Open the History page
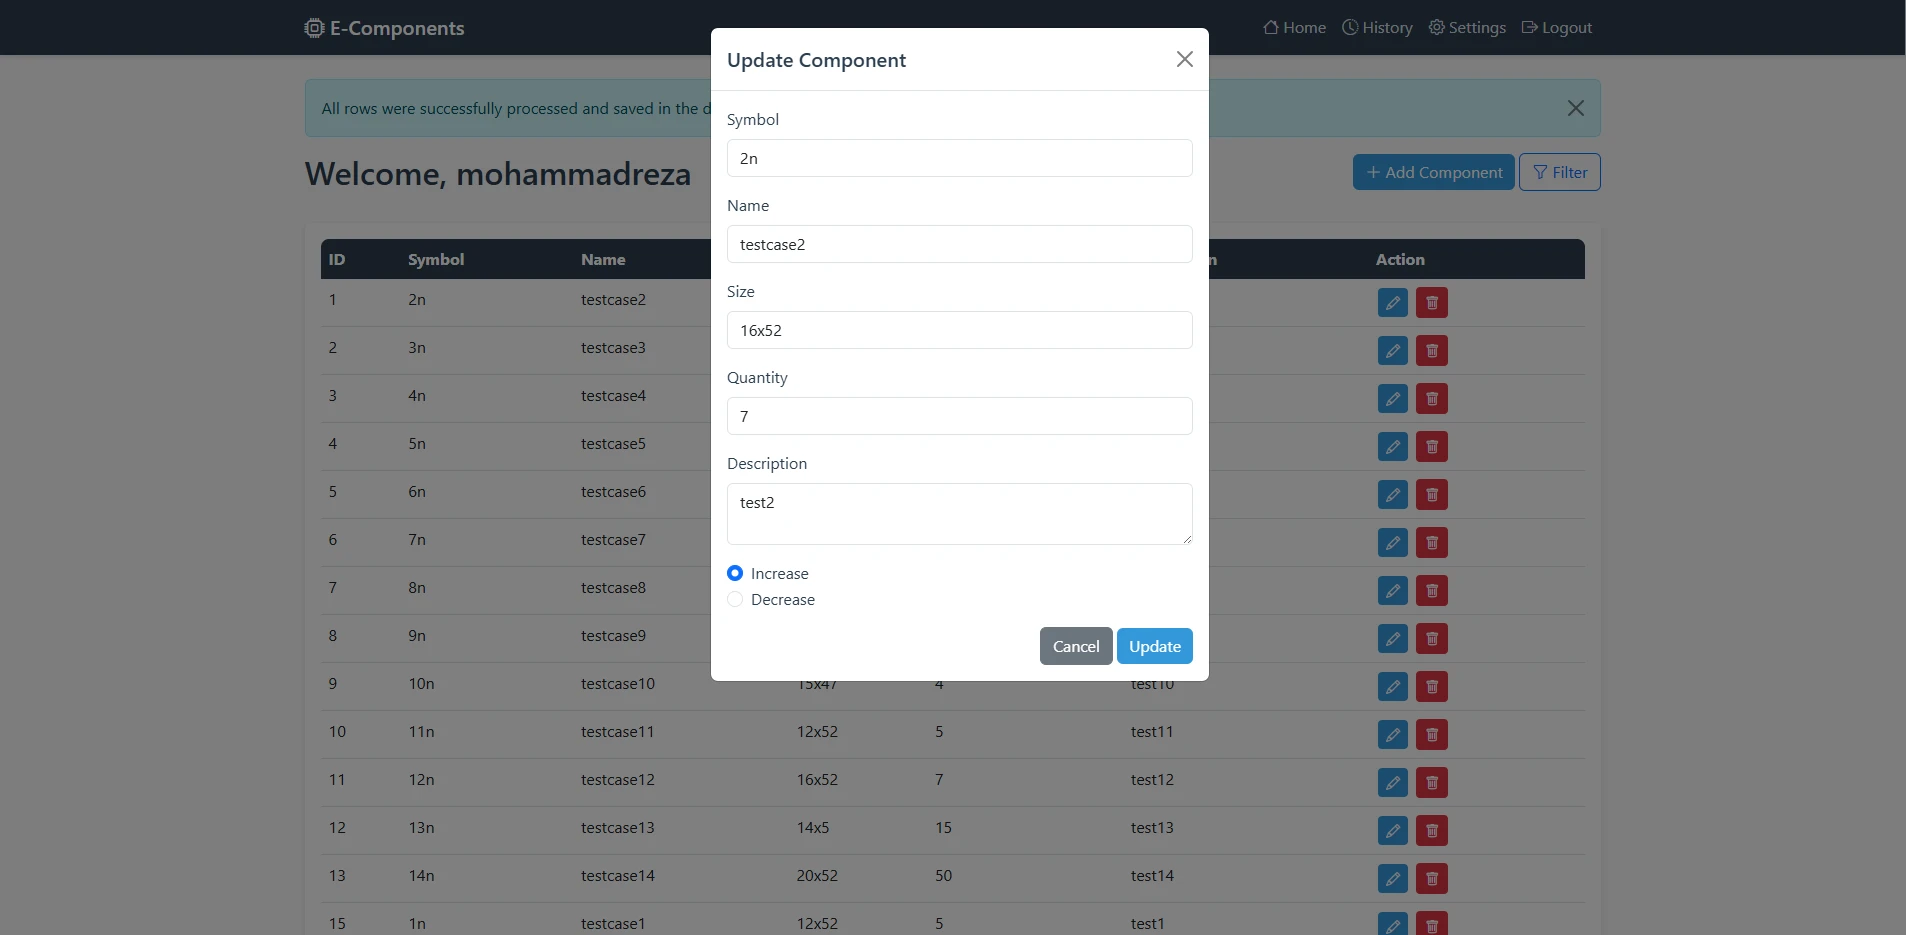This screenshot has height=935, width=1906. click(x=1377, y=28)
